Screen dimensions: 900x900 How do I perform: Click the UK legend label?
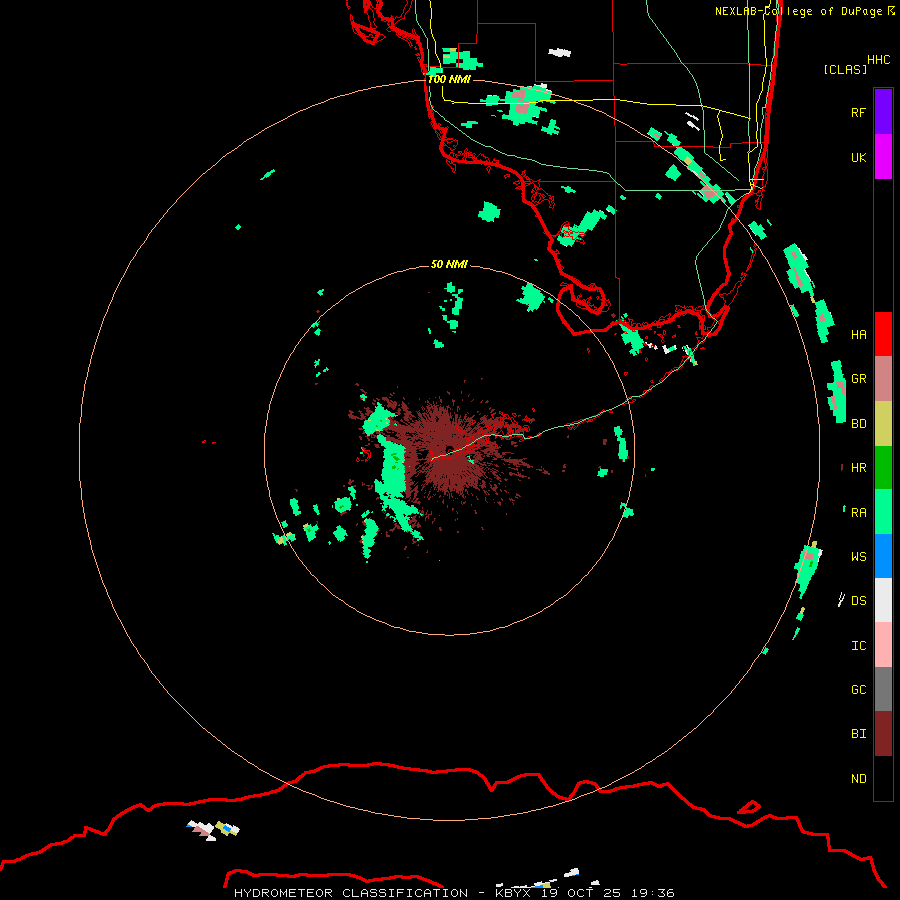pos(858,157)
